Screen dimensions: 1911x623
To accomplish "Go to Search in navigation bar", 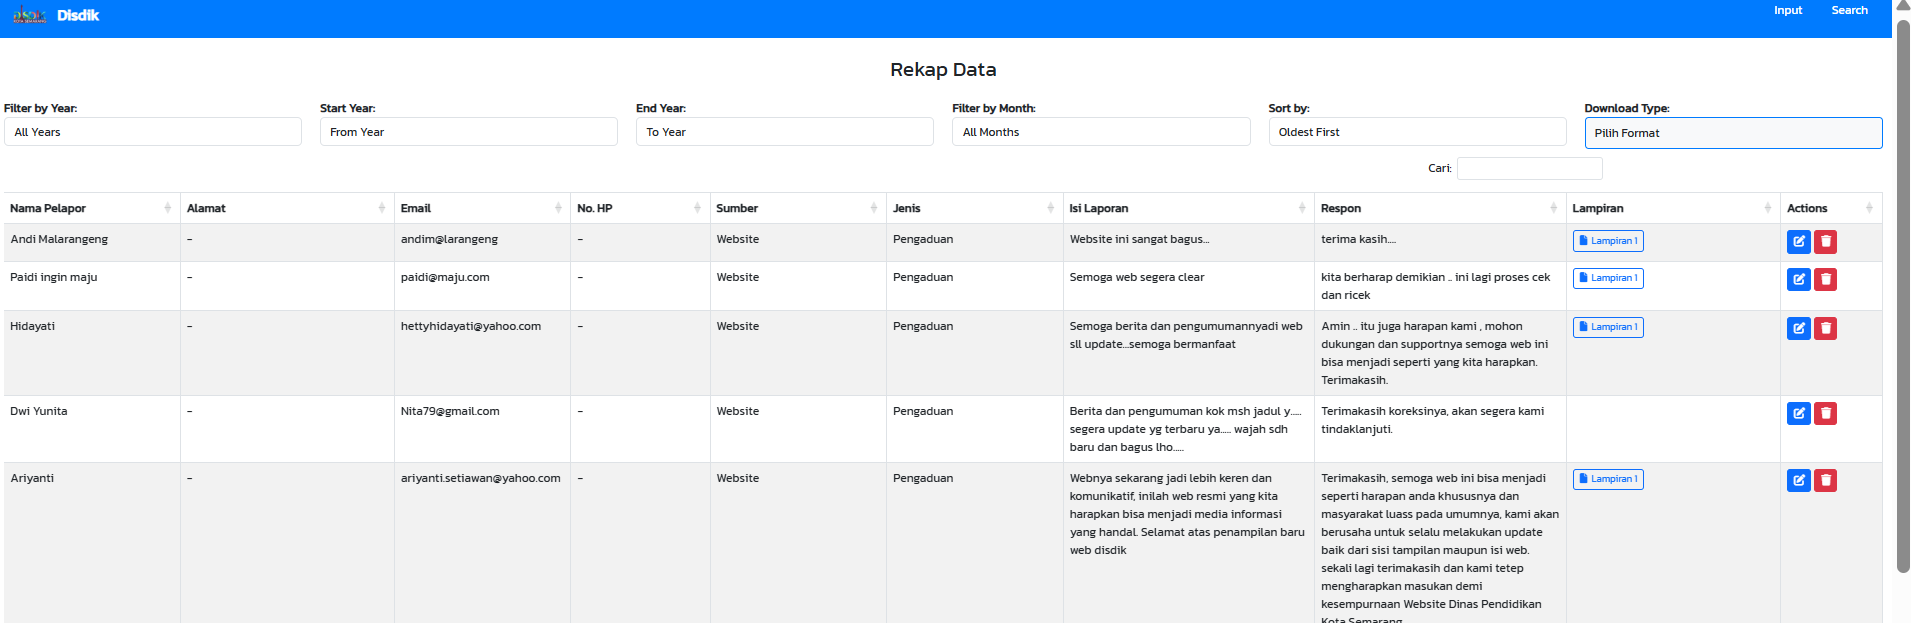I will tap(1849, 11).
